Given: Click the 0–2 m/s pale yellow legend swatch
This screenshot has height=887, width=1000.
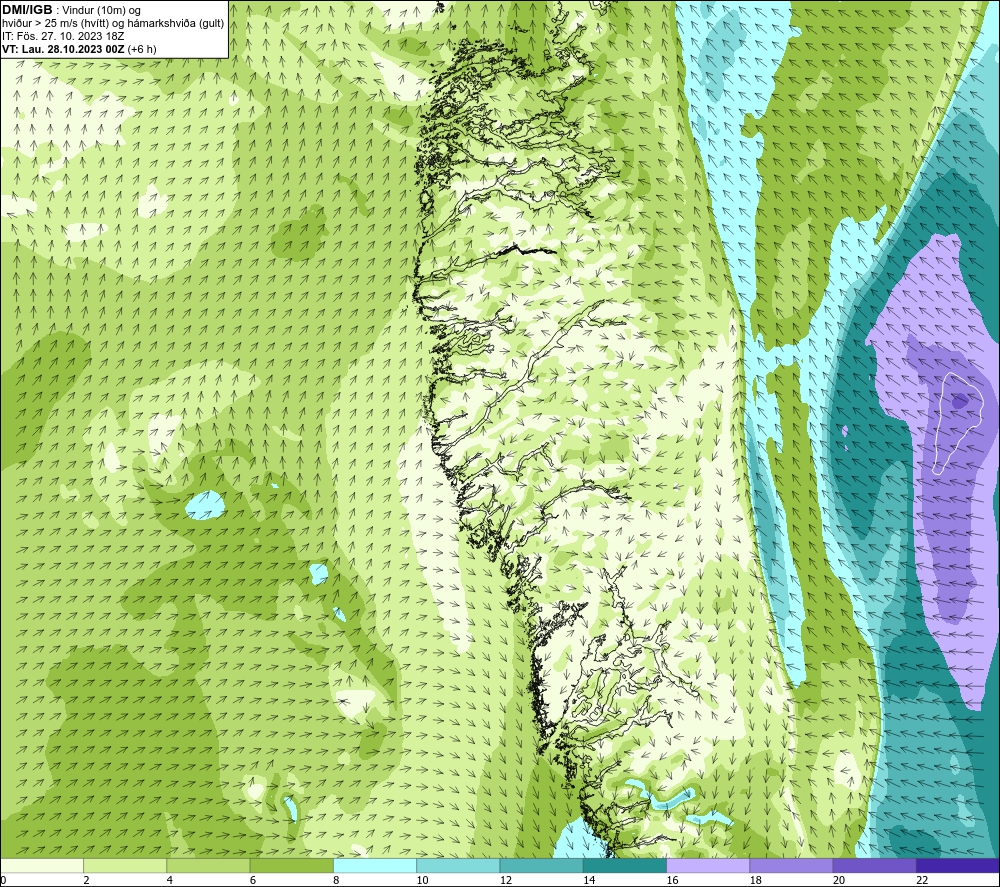Looking at the screenshot, I should pos(42,865).
